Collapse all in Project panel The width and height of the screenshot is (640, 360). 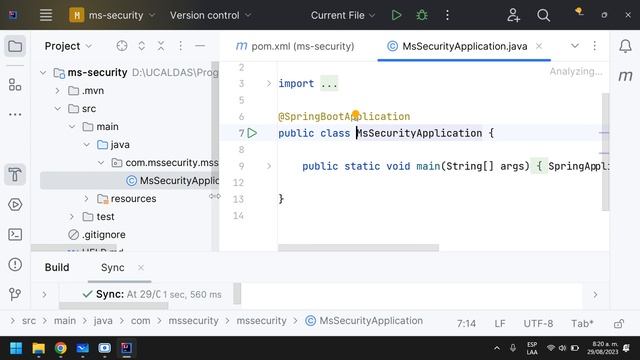161,46
